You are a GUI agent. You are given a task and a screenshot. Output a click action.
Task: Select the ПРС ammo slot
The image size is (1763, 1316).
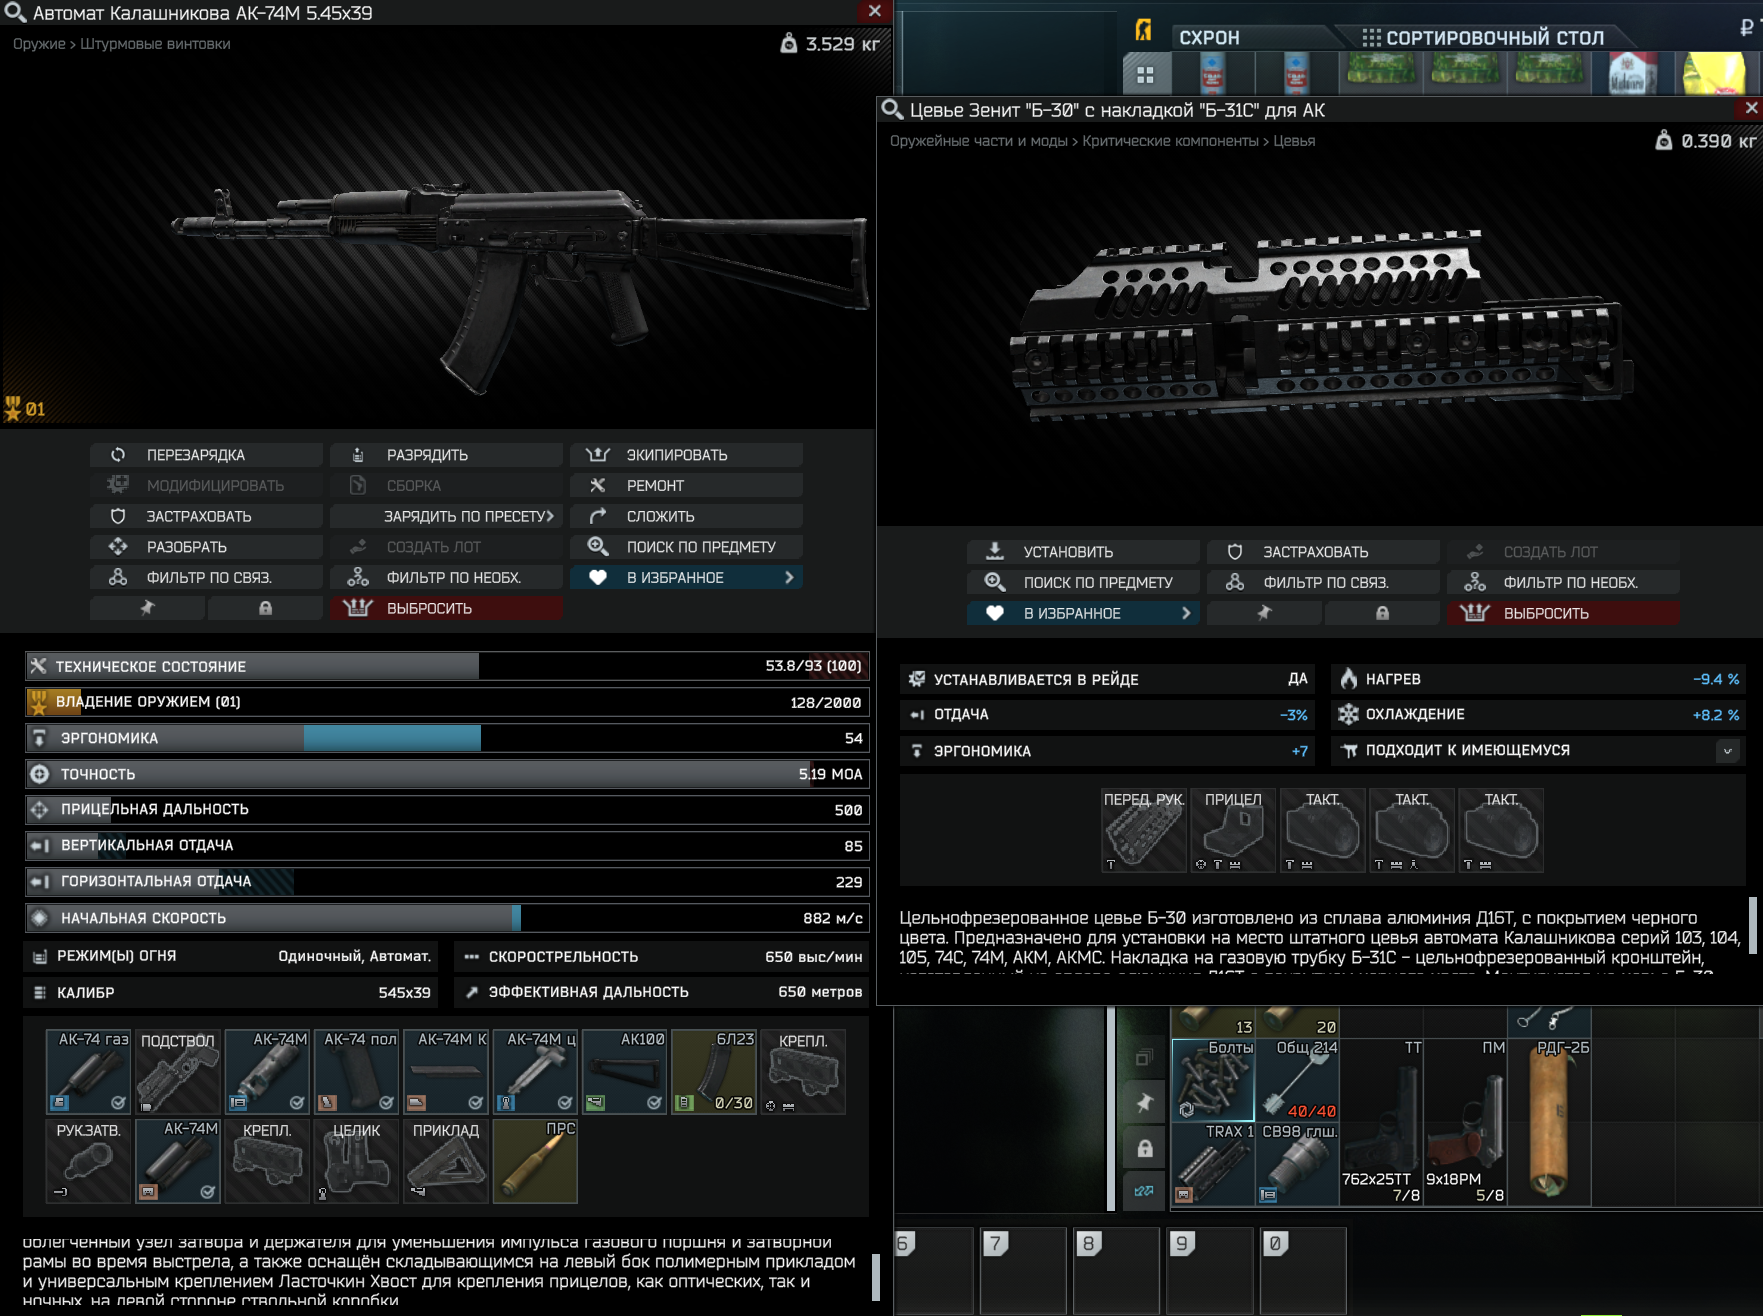click(x=535, y=1160)
